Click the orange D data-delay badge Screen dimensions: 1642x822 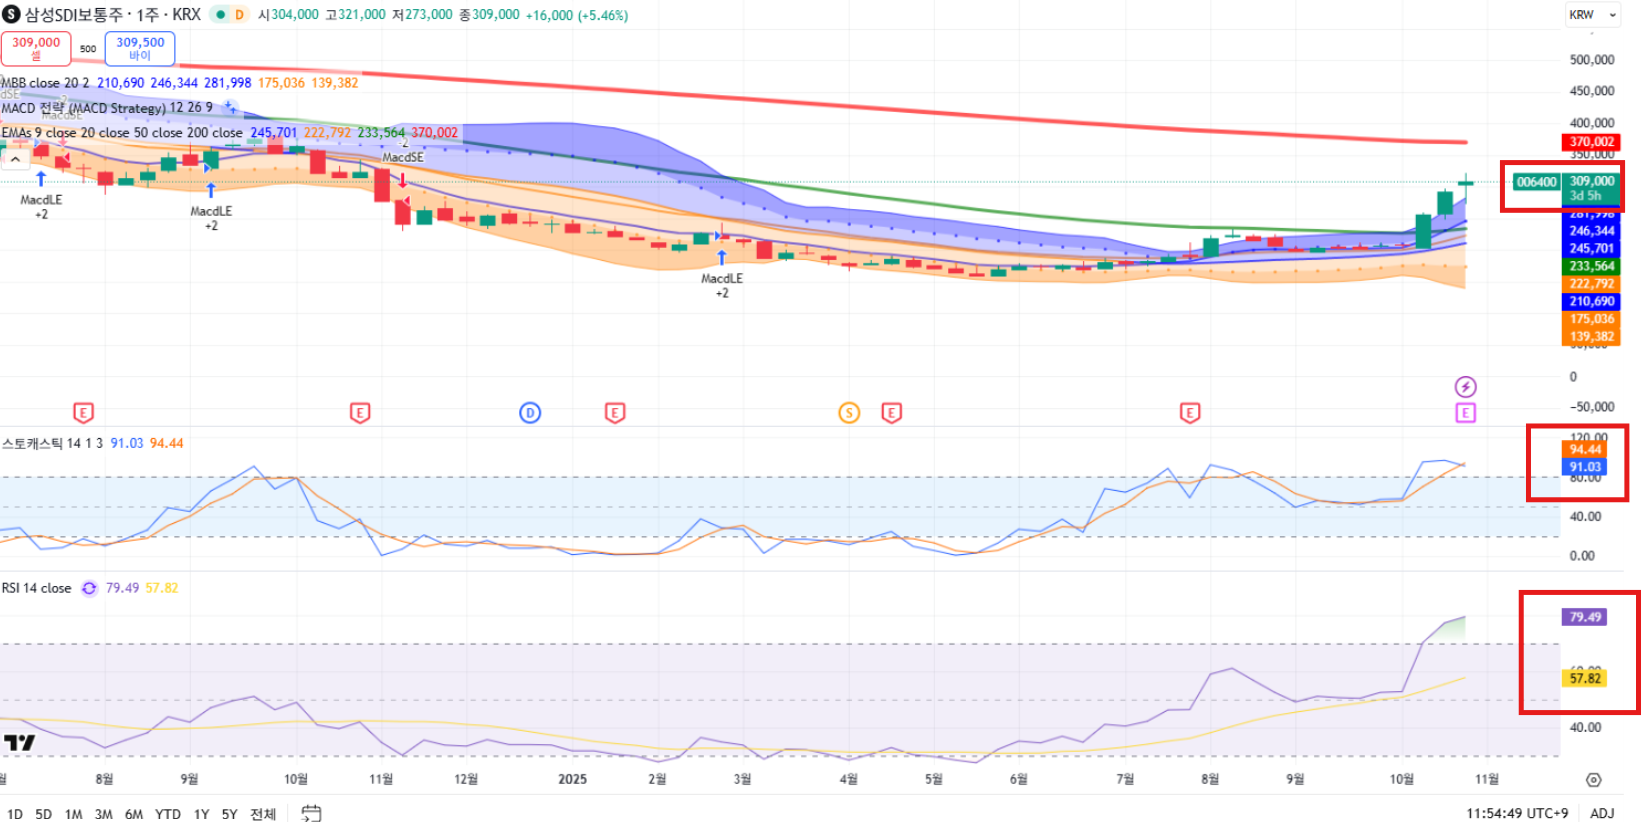click(239, 14)
